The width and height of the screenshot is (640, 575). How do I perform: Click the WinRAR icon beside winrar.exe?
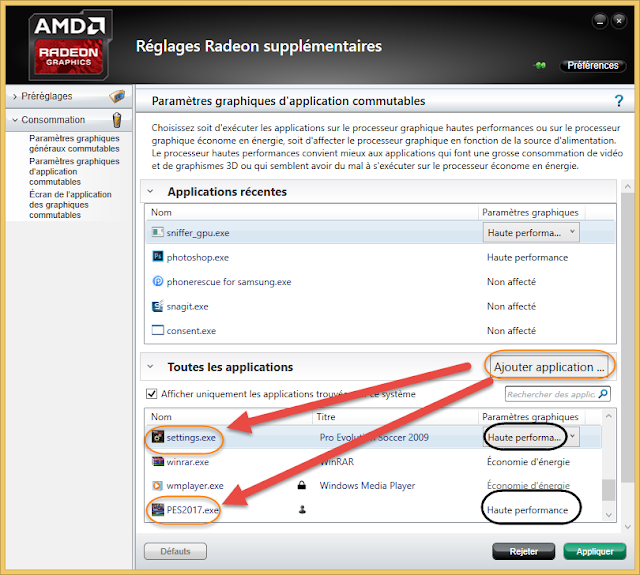(158, 461)
